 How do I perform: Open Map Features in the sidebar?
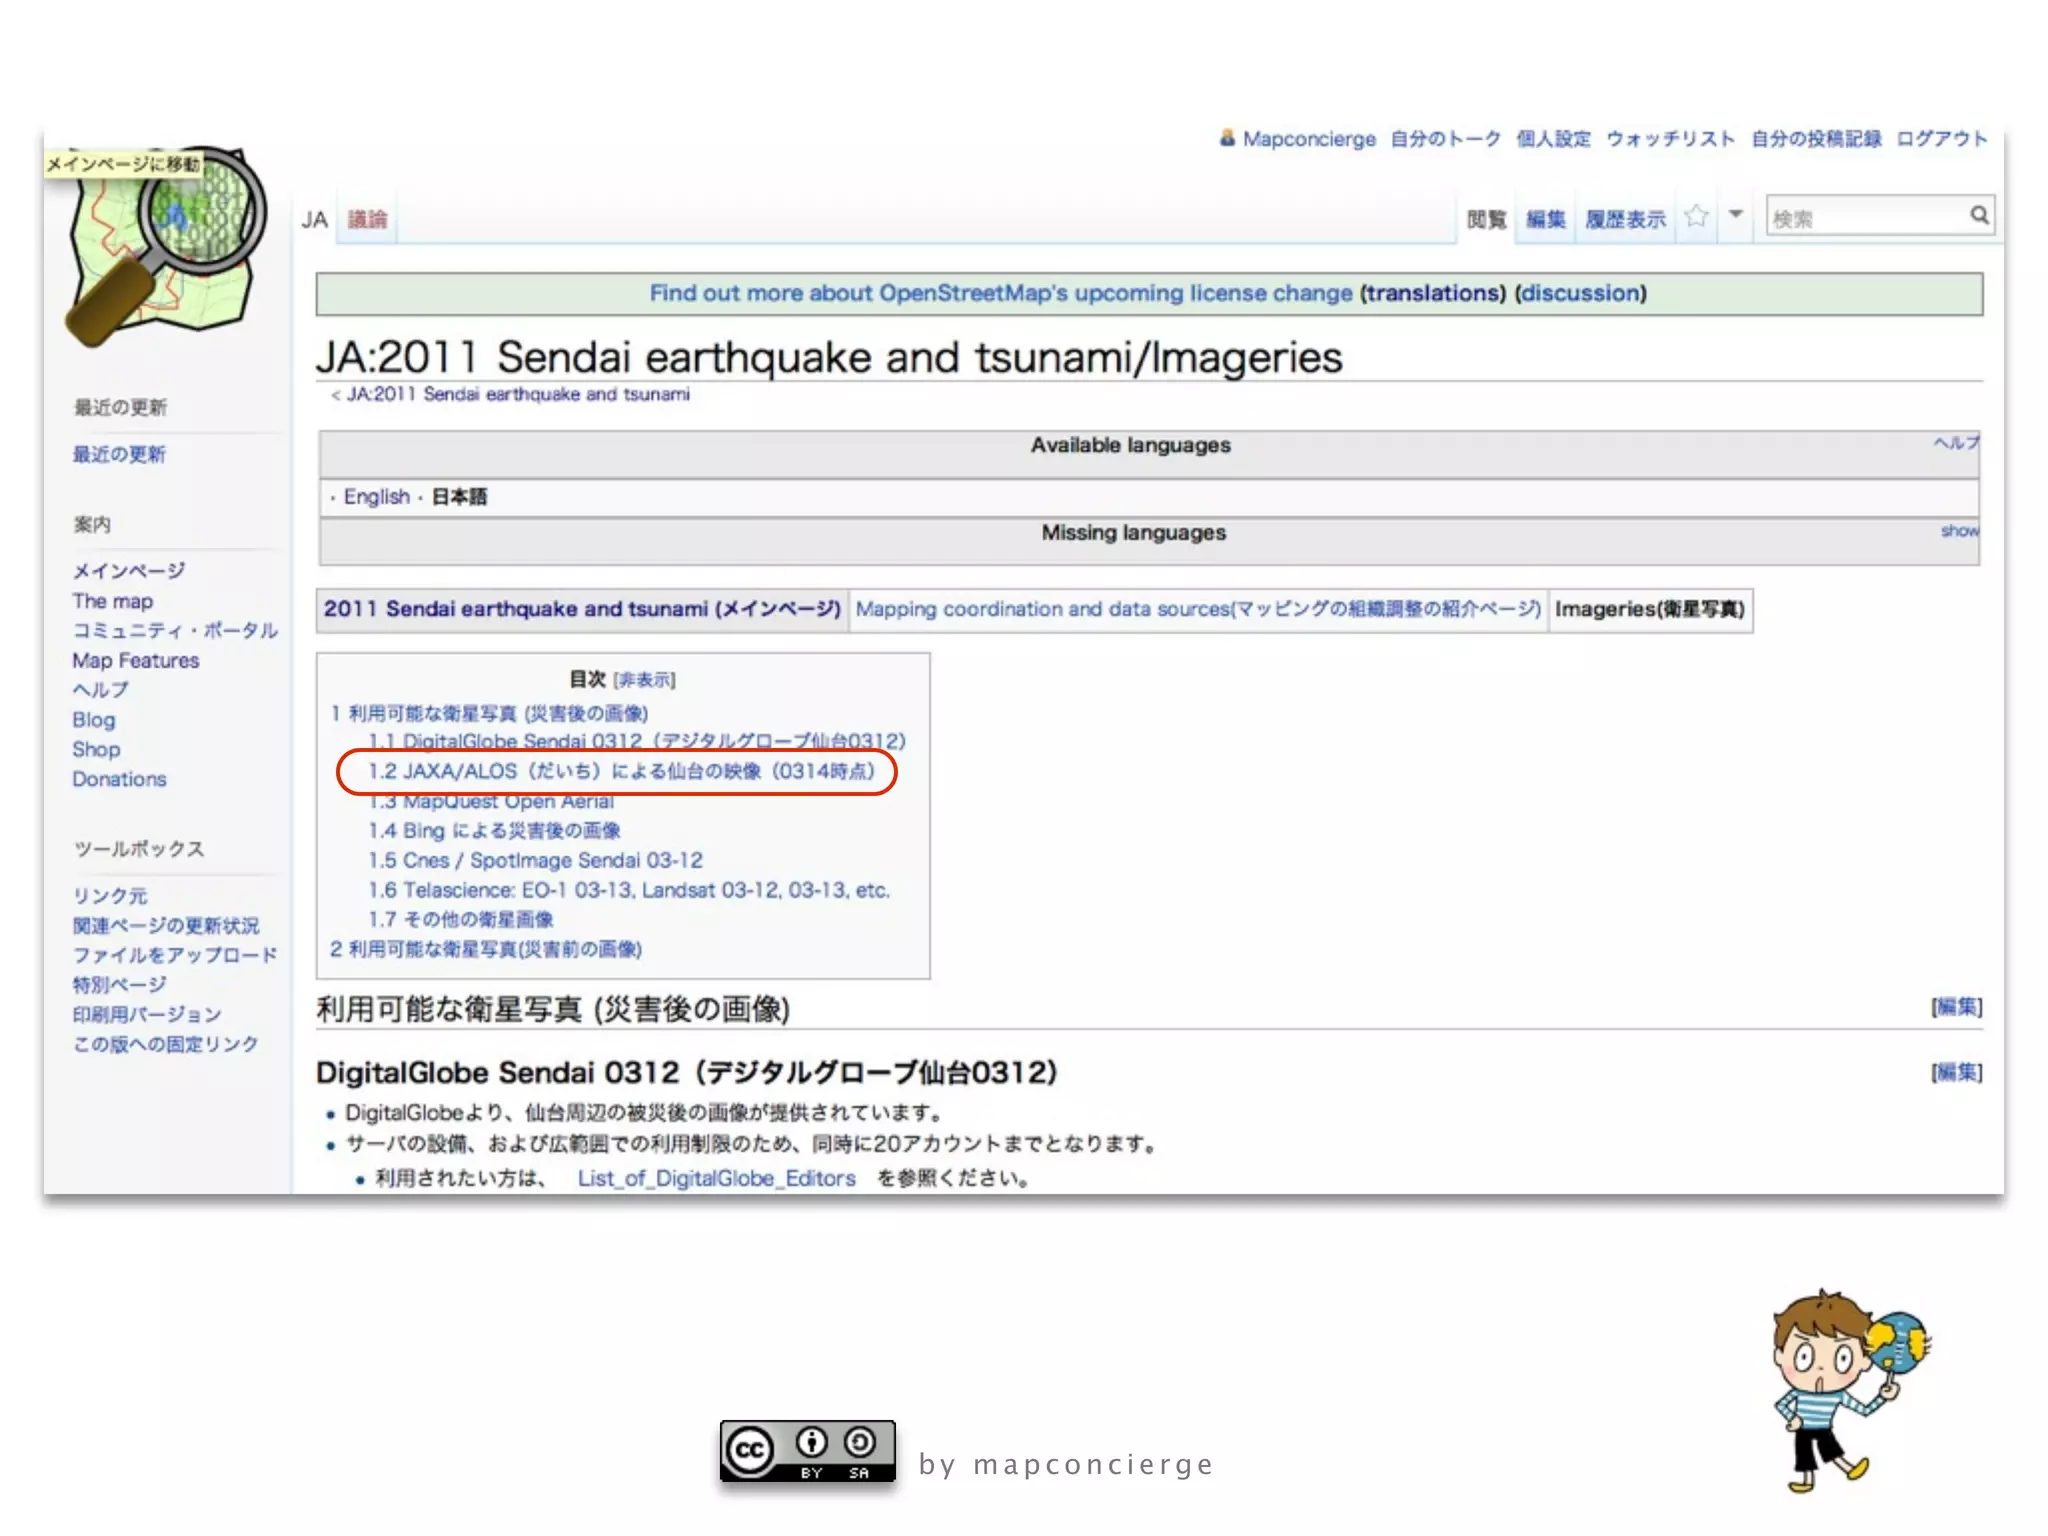(x=135, y=661)
